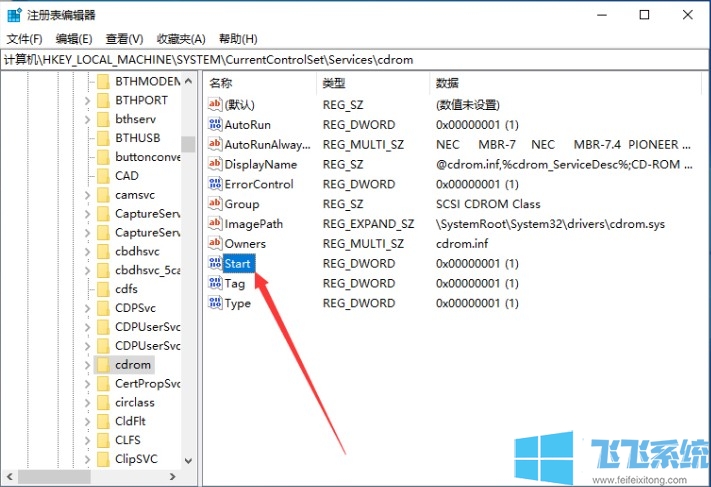Select the Owners multi-string value icon
This screenshot has width=711, height=487.
214,243
